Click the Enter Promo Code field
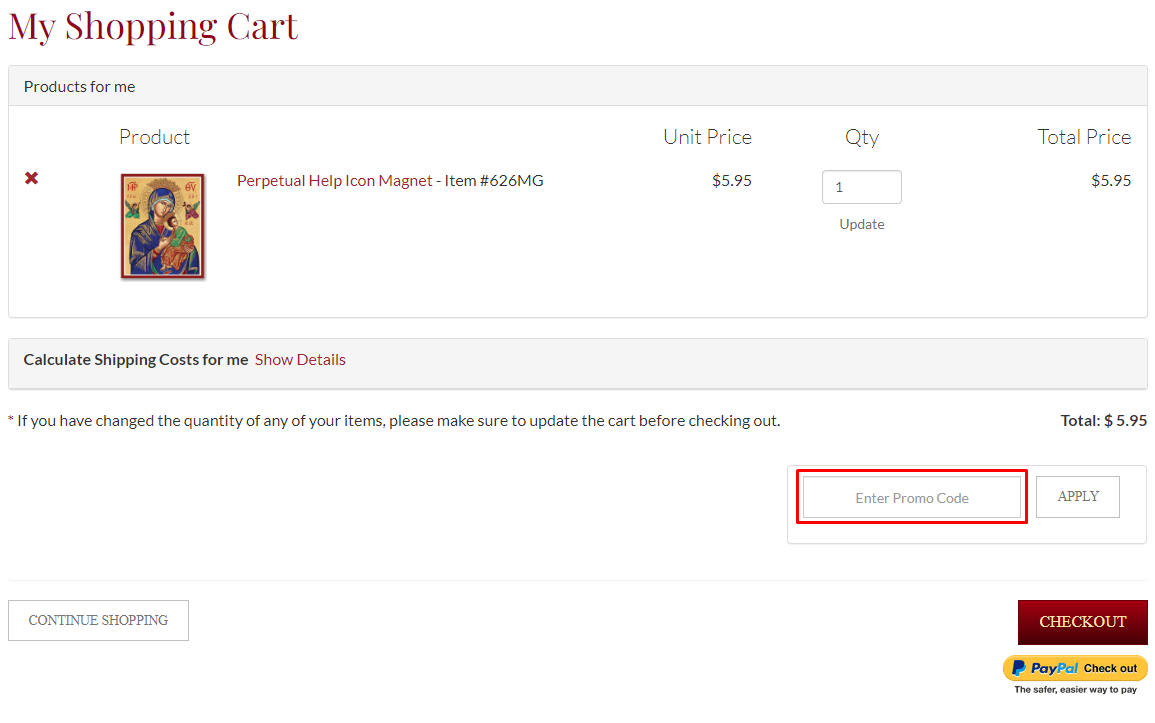 [x=911, y=498]
